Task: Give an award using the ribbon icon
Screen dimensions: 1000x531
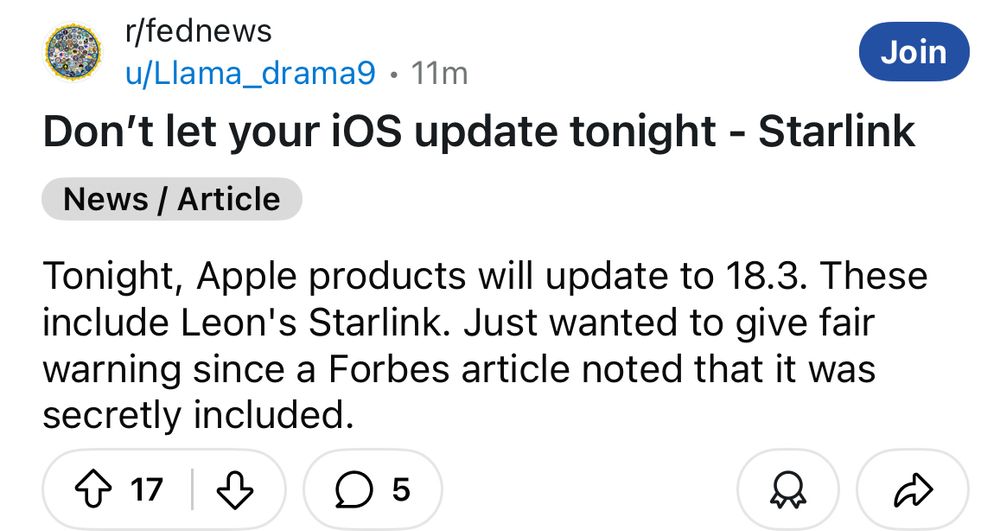Action: tap(788, 490)
